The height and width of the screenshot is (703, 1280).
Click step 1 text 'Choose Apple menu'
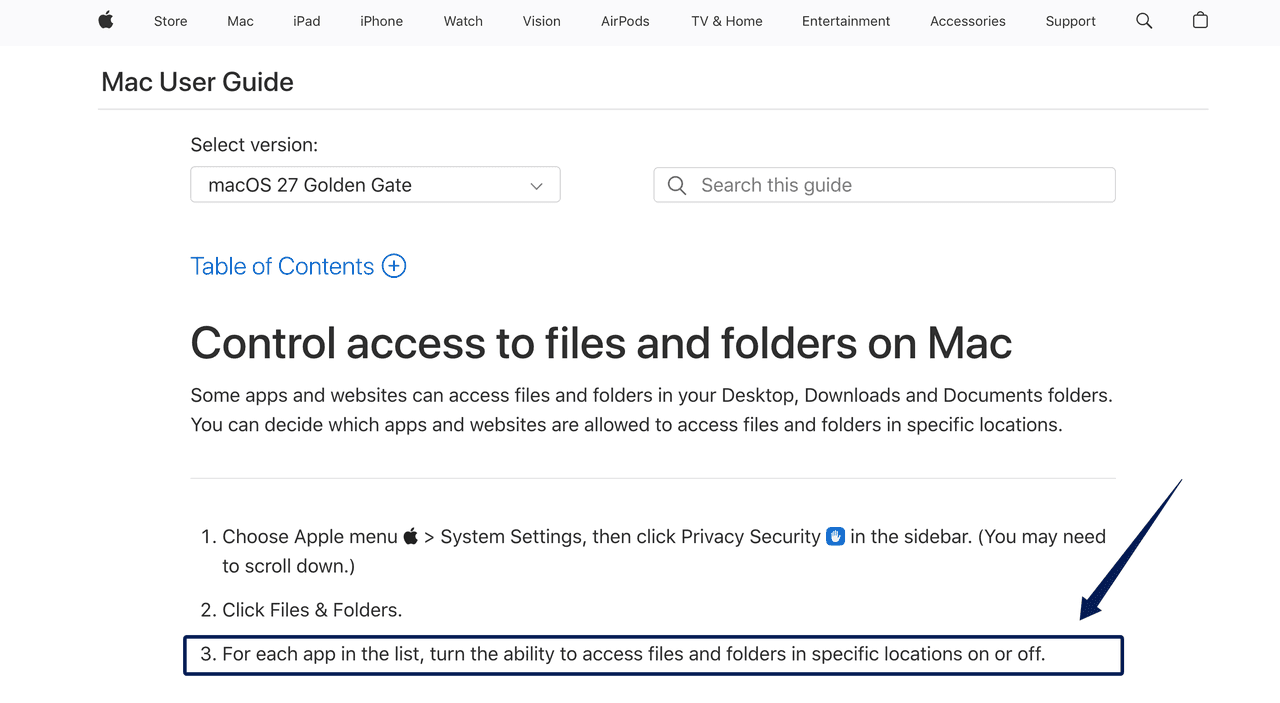pos(310,537)
